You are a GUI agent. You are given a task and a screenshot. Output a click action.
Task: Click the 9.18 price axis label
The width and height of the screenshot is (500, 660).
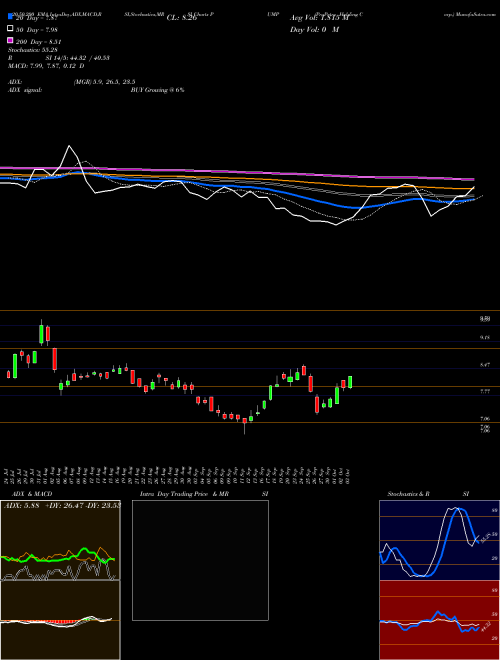coord(485,337)
